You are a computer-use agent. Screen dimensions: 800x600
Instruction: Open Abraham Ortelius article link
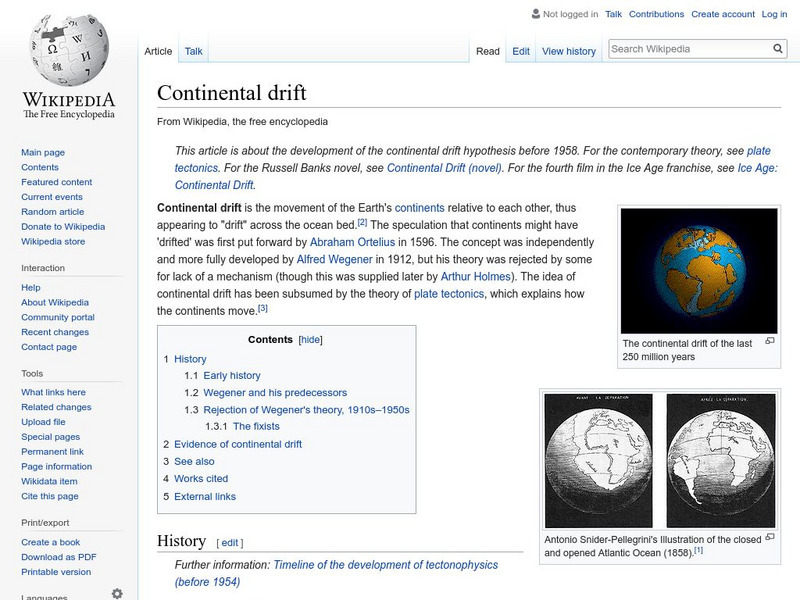click(x=352, y=242)
